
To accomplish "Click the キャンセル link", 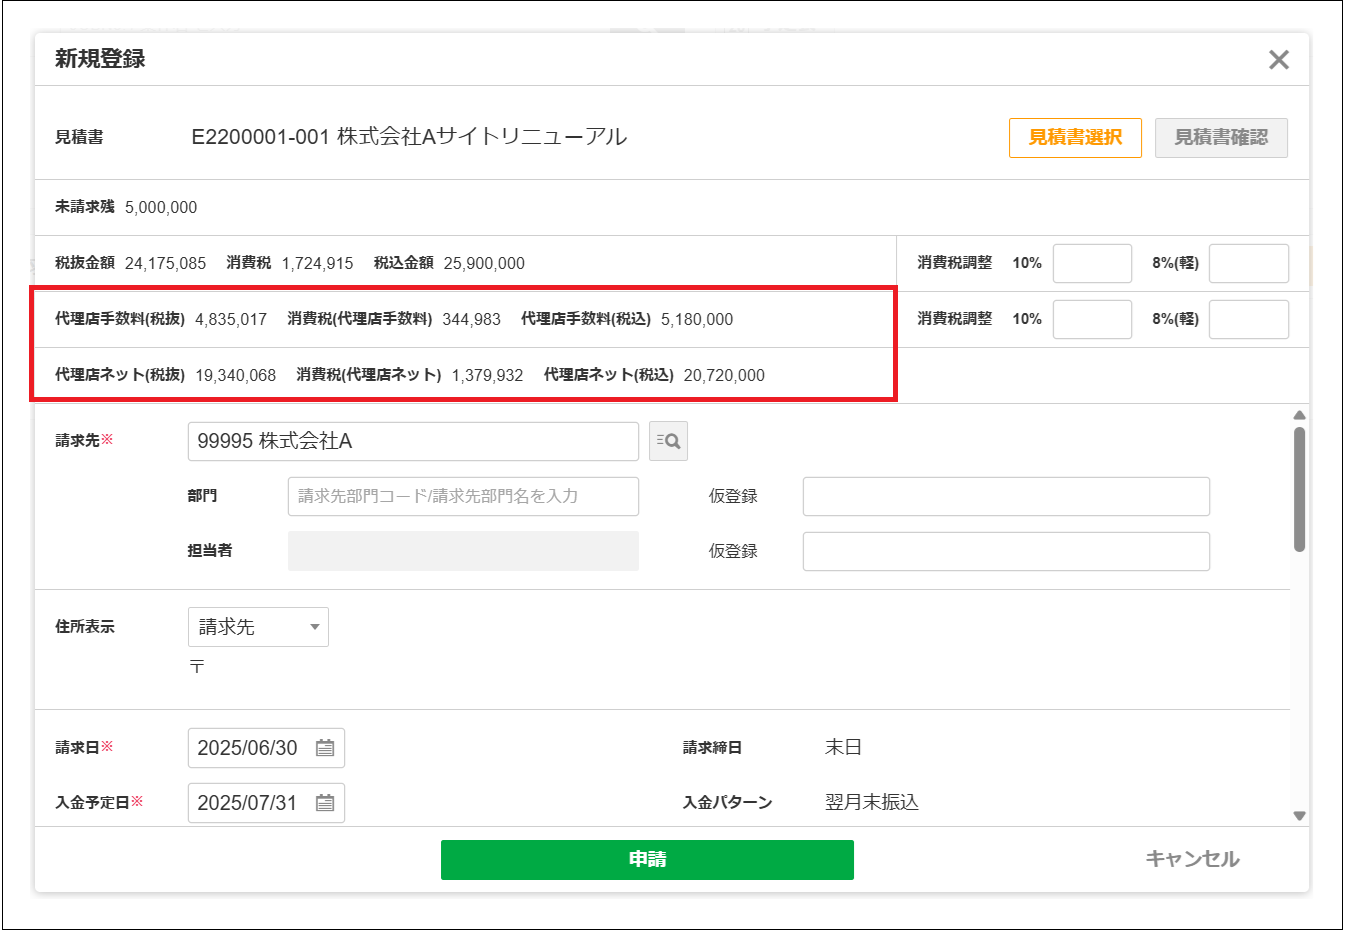I will [x=1192, y=859].
